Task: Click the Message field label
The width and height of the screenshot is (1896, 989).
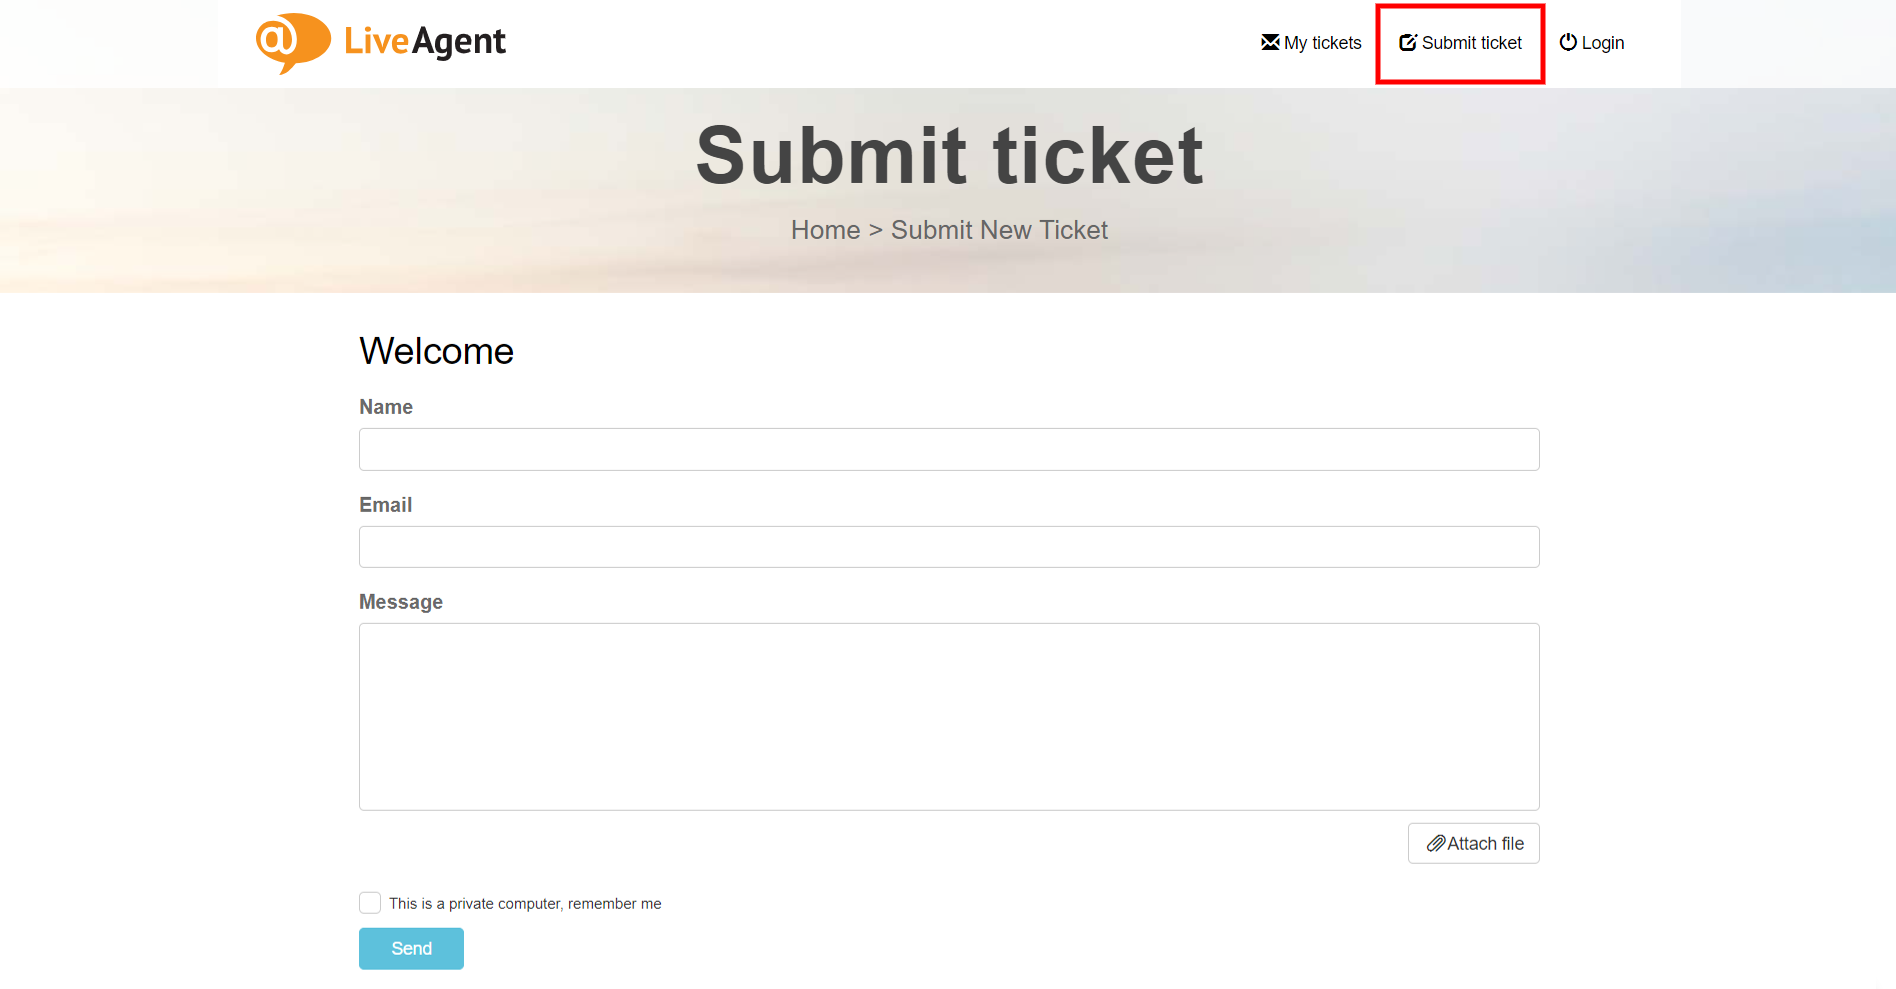Action: (401, 602)
